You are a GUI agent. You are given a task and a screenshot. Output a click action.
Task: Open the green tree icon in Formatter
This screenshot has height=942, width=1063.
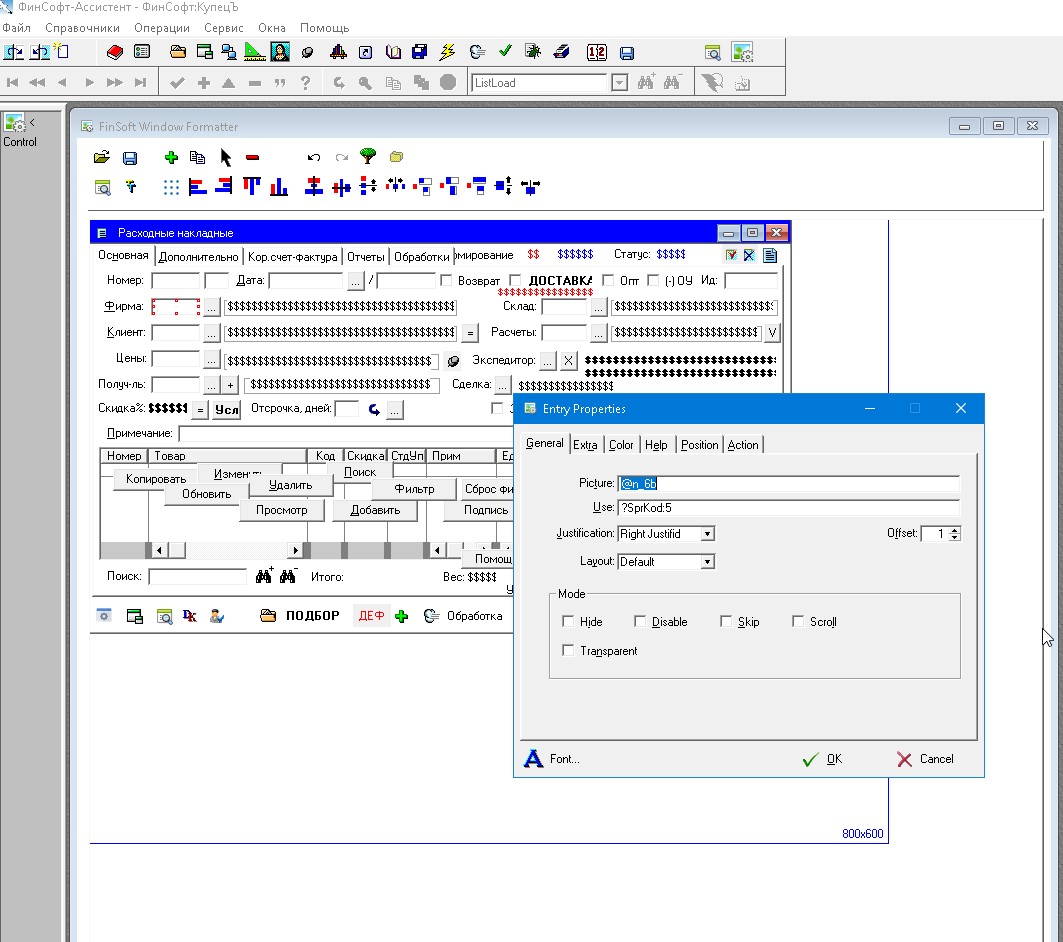coord(368,157)
